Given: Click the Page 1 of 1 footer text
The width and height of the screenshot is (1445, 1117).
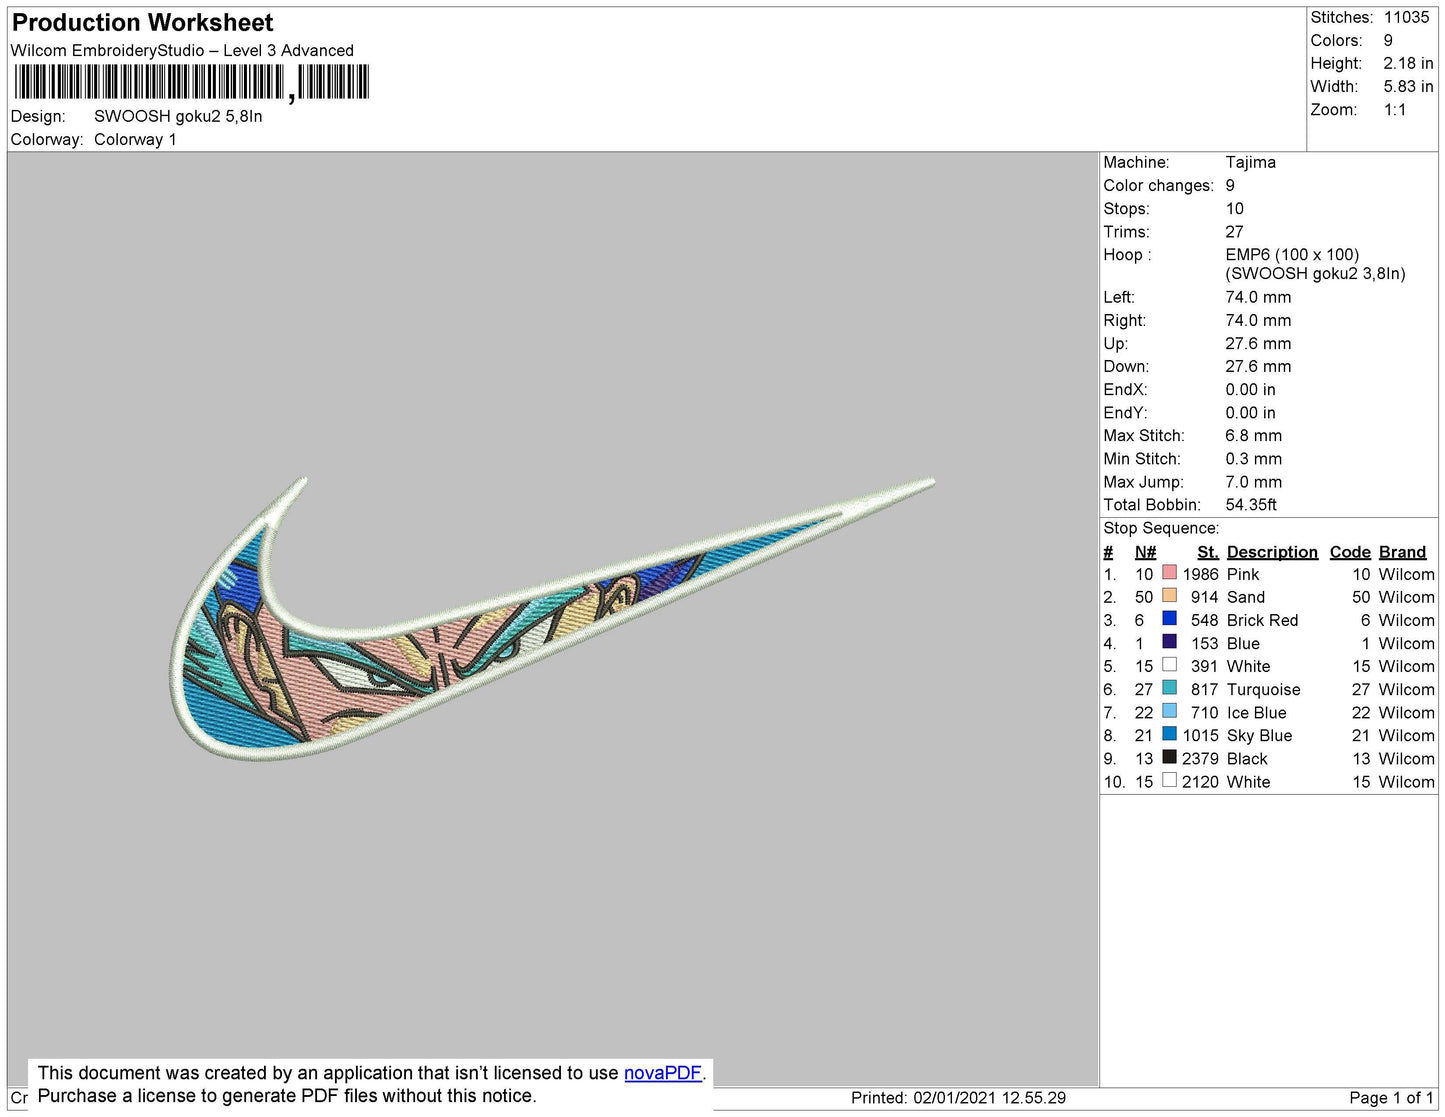Looking at the screenshot, I should 1391,1098.
